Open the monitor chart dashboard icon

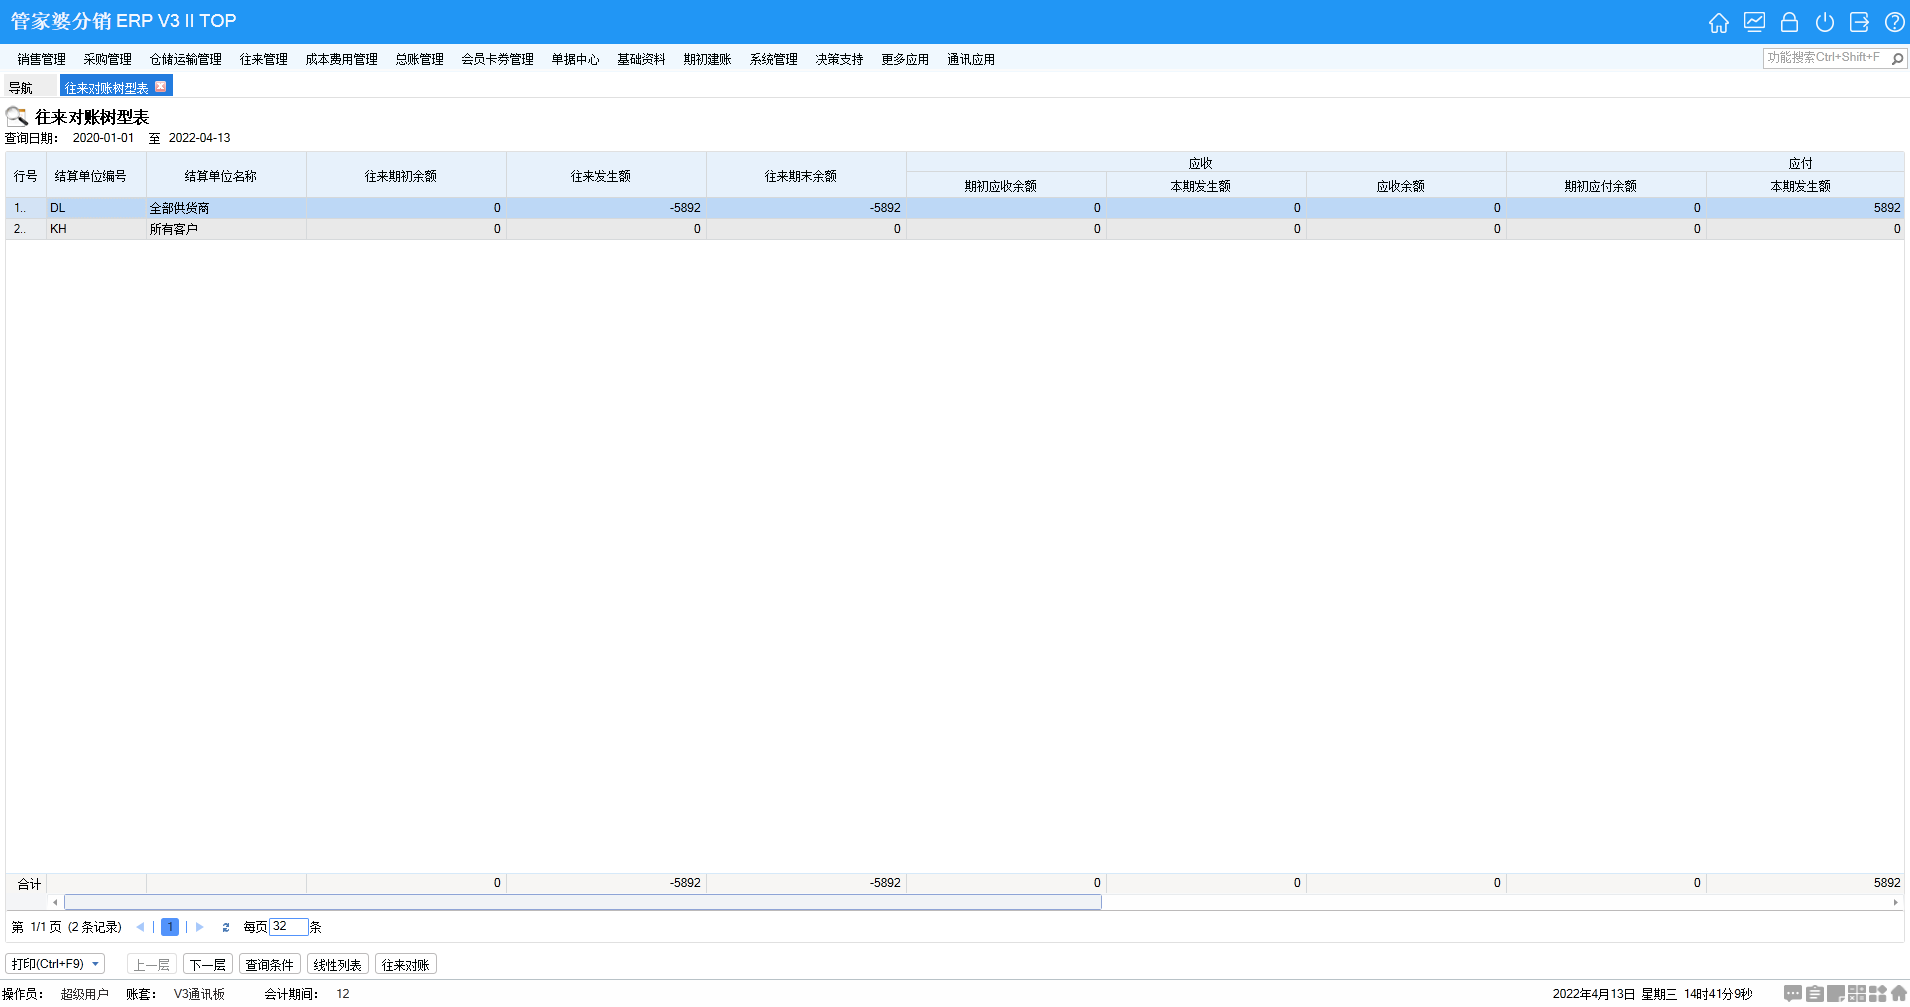pyautogui.click(x=1754, y=22)
